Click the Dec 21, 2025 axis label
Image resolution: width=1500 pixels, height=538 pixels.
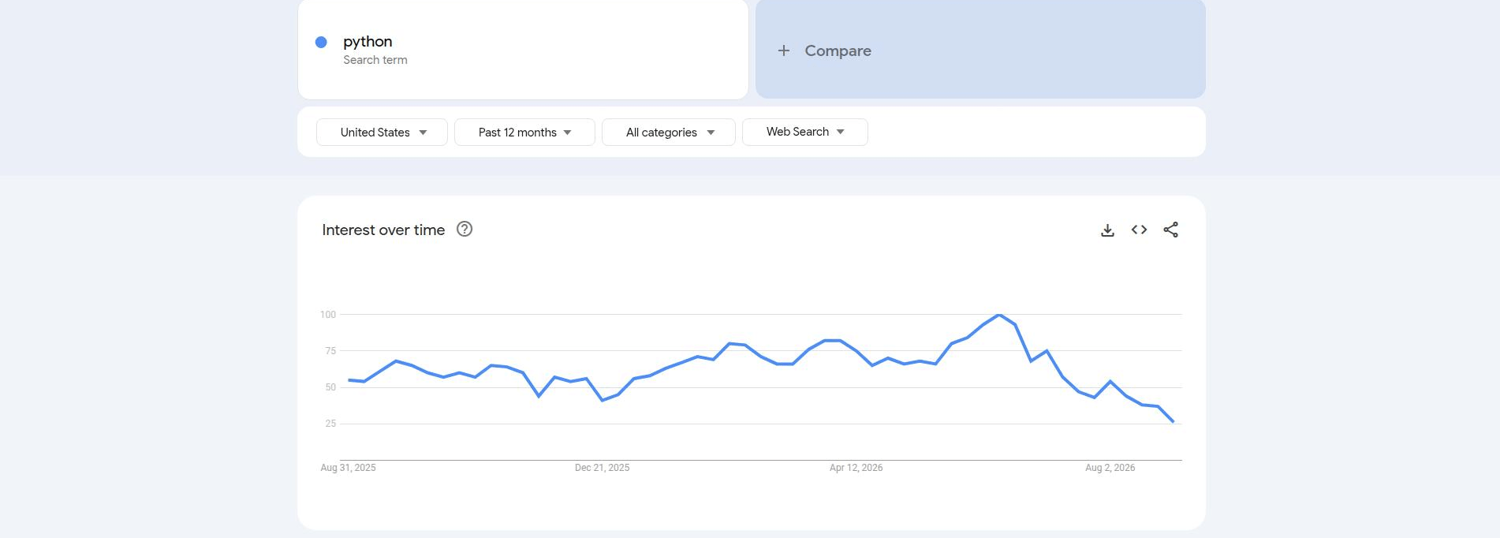[x=602, y=468]
